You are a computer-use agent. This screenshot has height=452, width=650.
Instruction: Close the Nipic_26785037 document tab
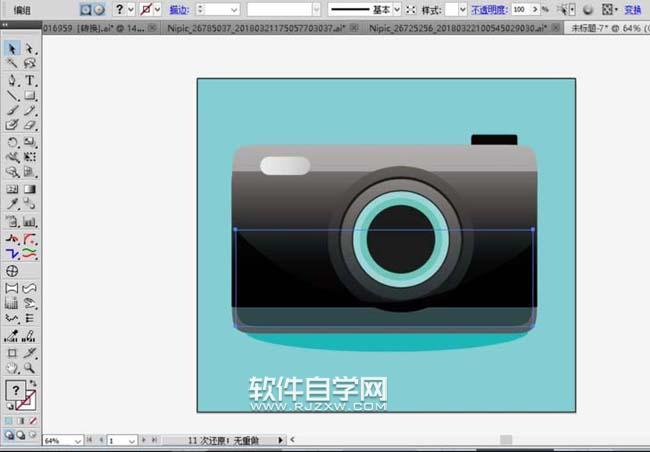[x=354, y=28]
